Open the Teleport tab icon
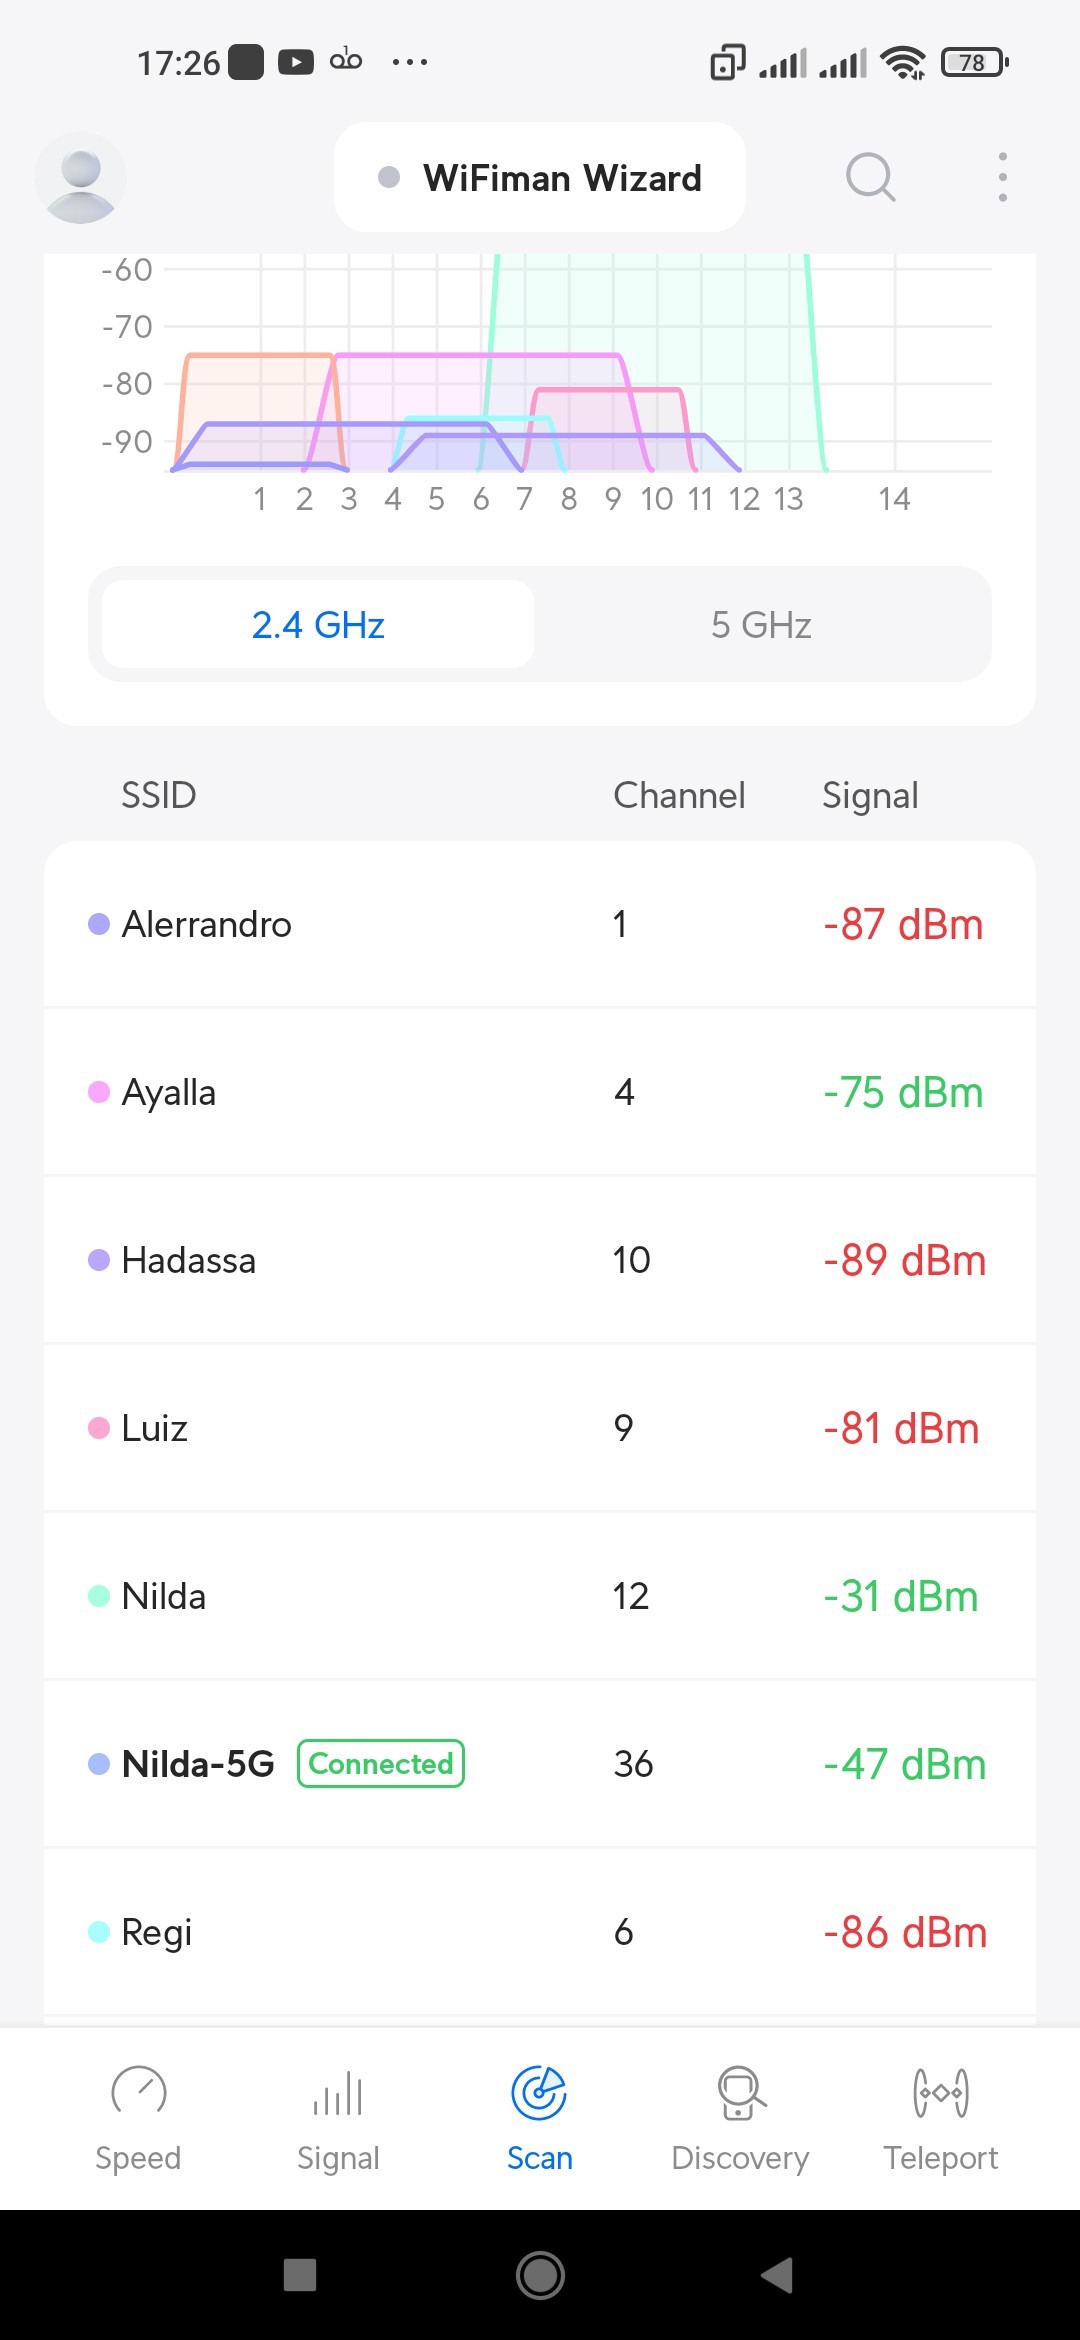 click(940, 2092)
